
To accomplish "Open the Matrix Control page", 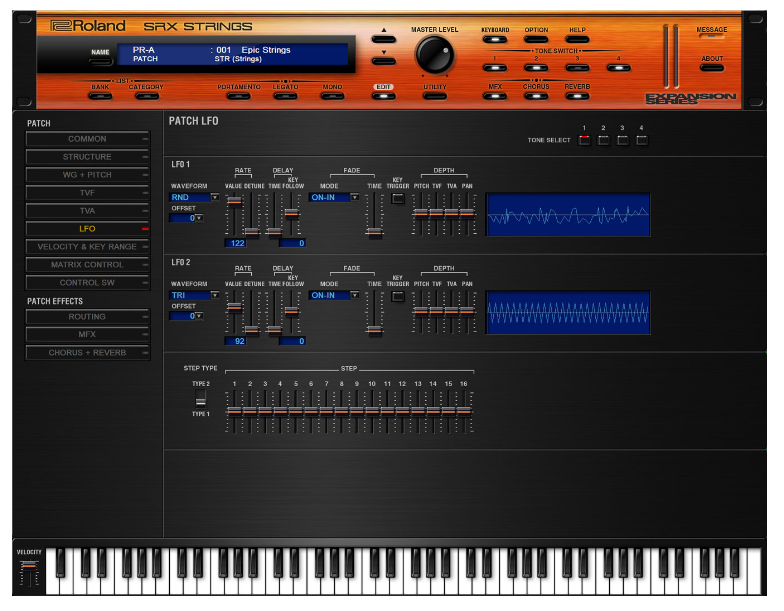I will point(88,265).
